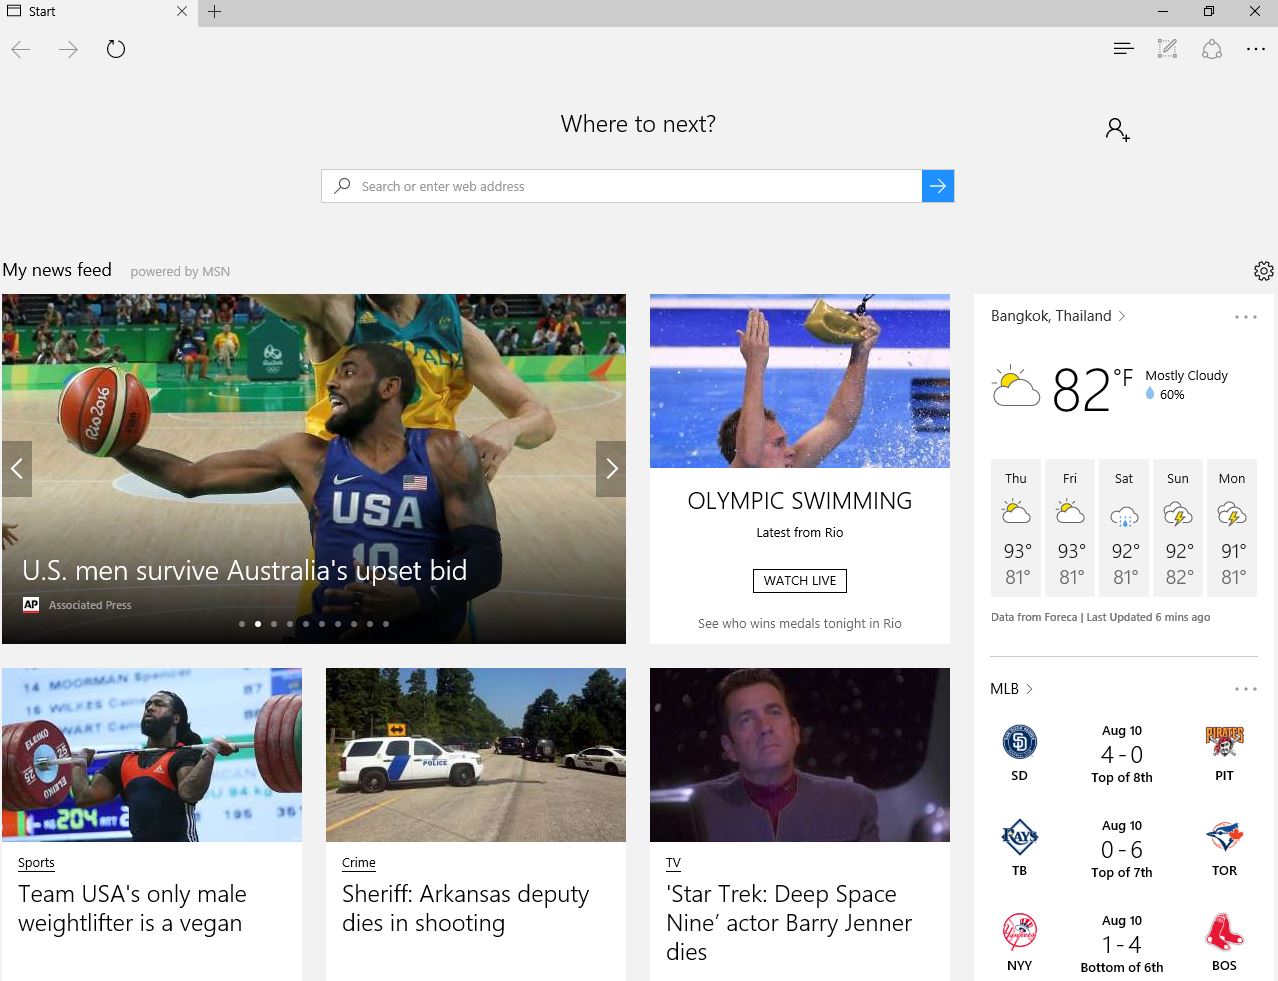Select Thursday's forecast
1278x981 pixels.
point(1016,529)
